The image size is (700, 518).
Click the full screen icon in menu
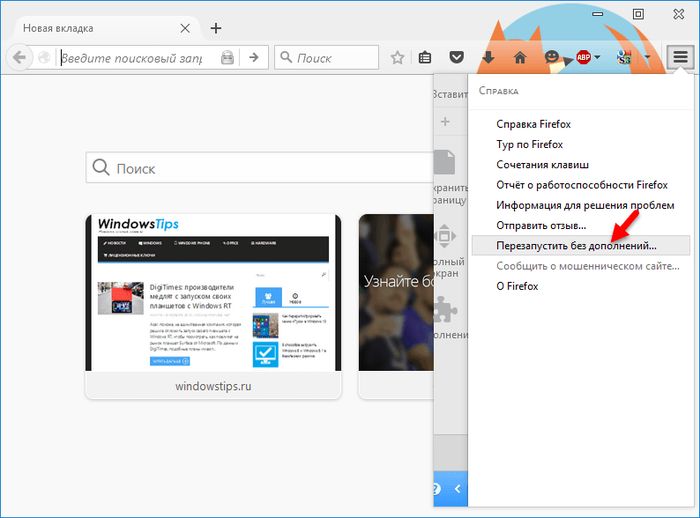coord(445,236)
